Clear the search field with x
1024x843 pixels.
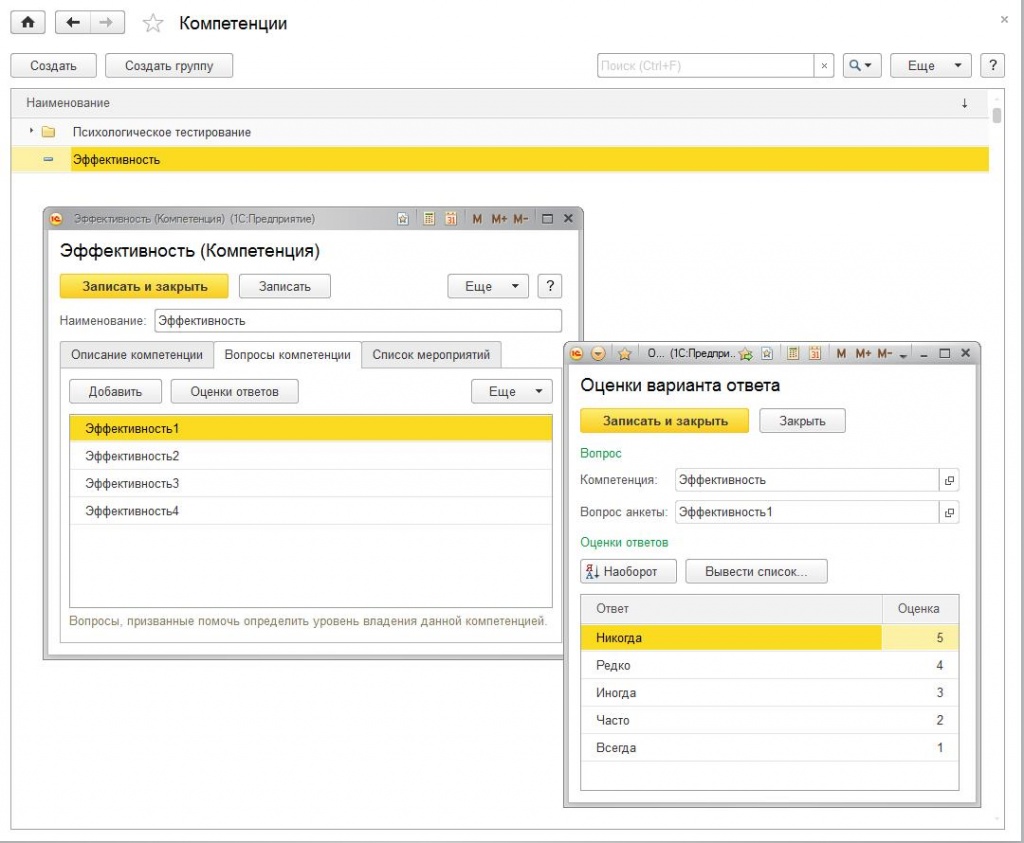(x=824, y=66)
